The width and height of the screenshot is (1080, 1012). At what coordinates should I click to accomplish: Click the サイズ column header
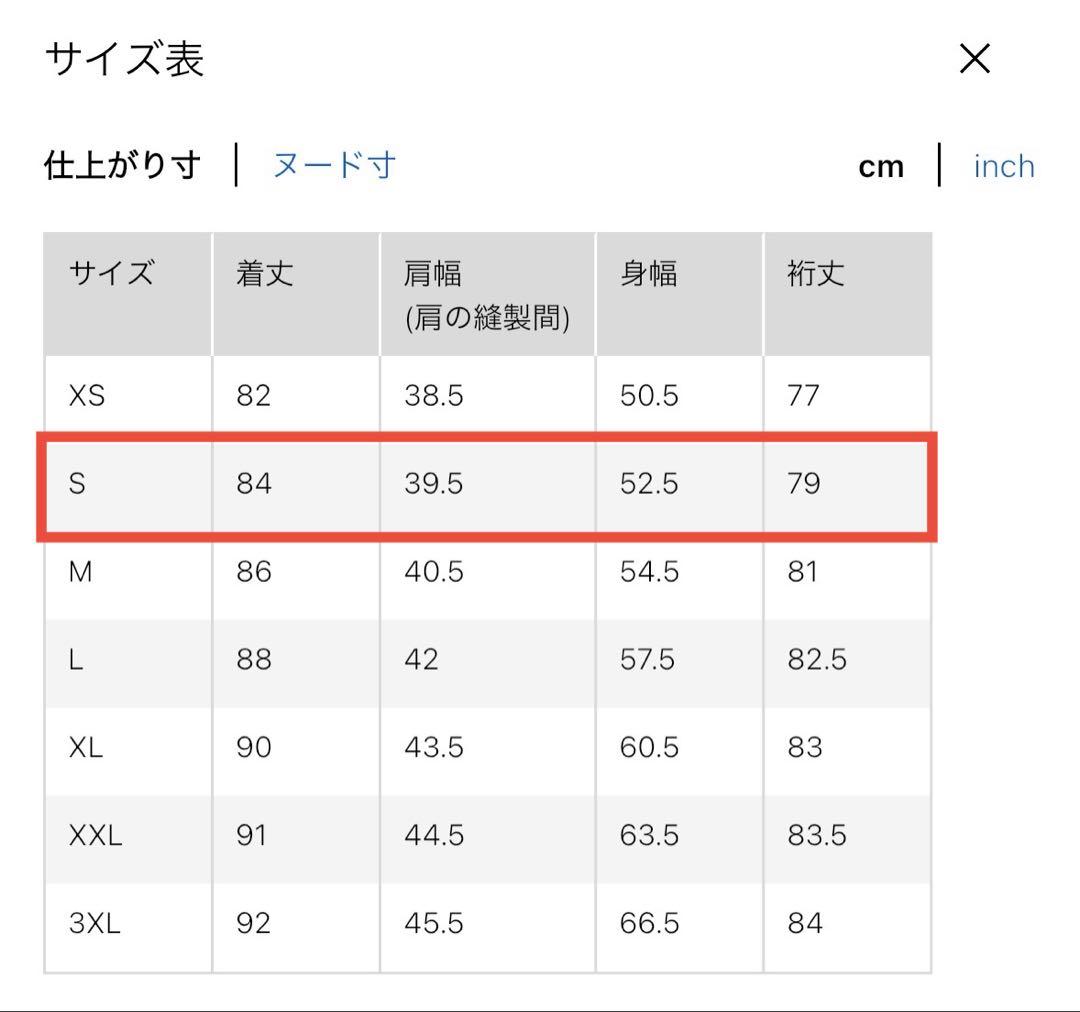pos(111,274)
